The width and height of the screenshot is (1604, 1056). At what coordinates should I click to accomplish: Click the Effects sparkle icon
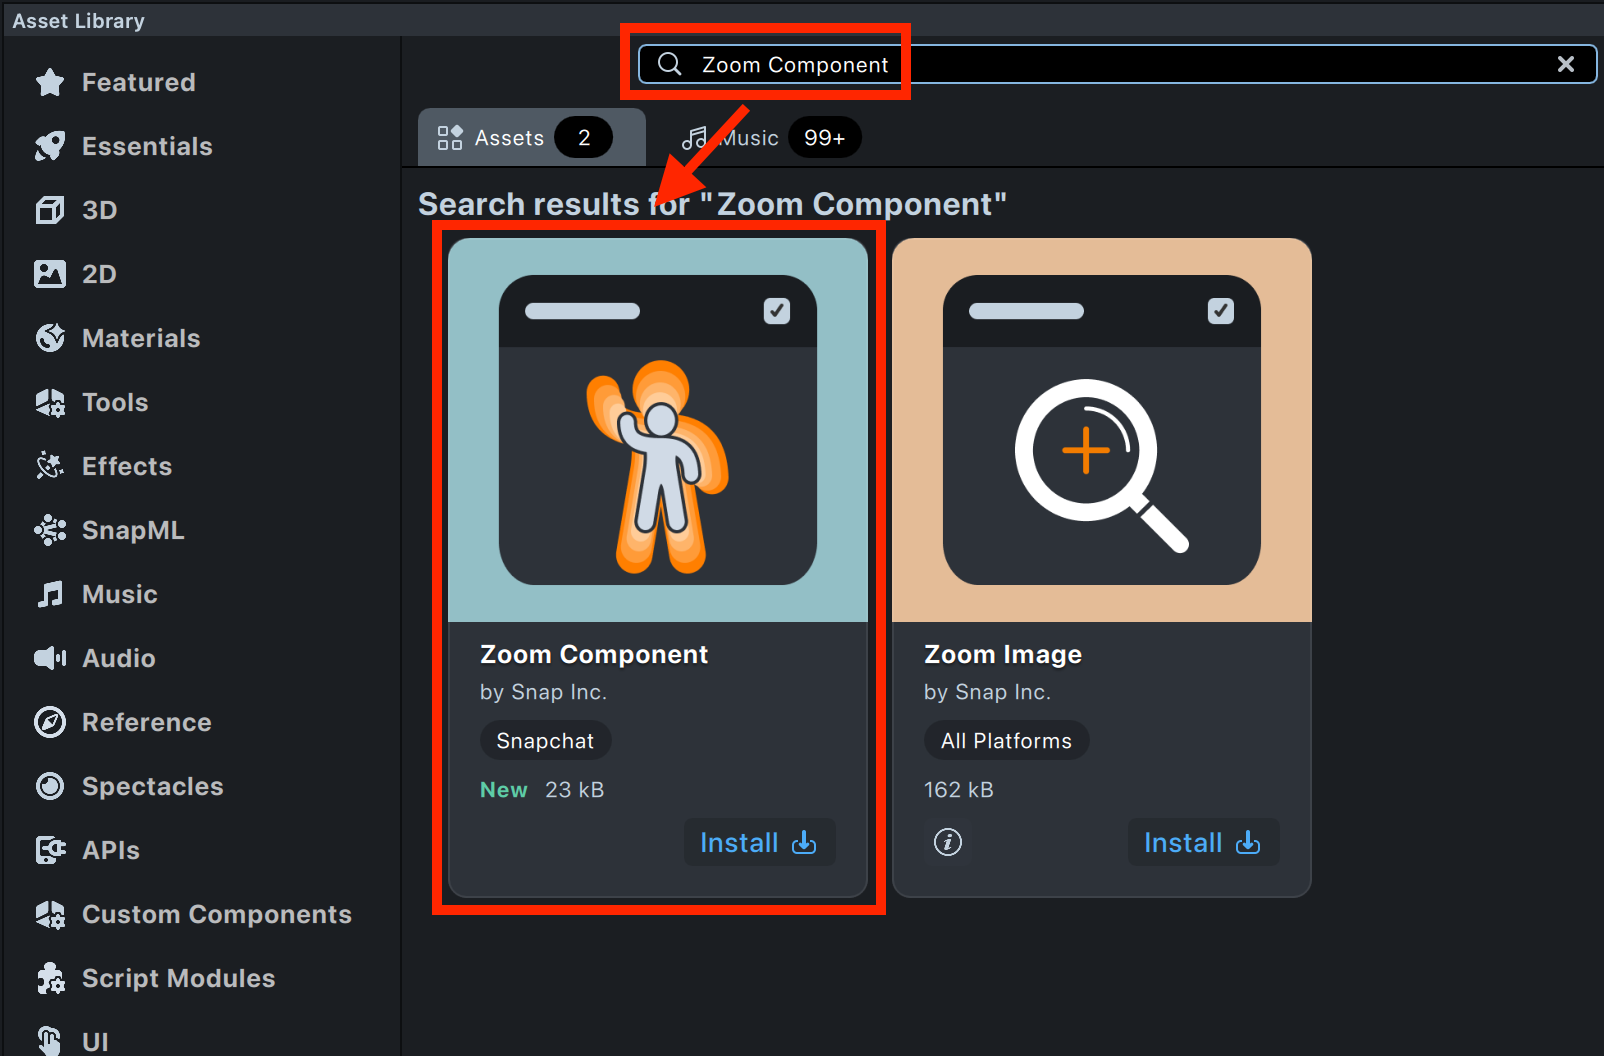(x=50, y=466)
